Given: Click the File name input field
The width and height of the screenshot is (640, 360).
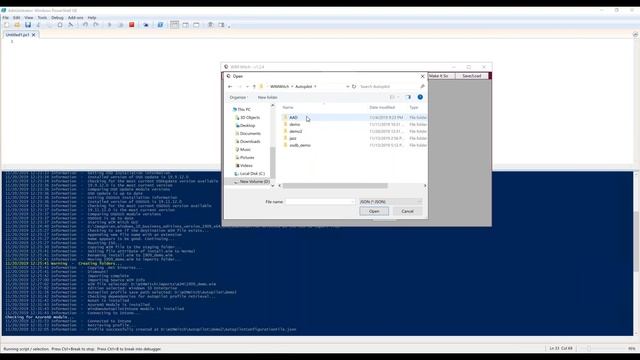Looking at the screenshot, I should click(320, 202).
